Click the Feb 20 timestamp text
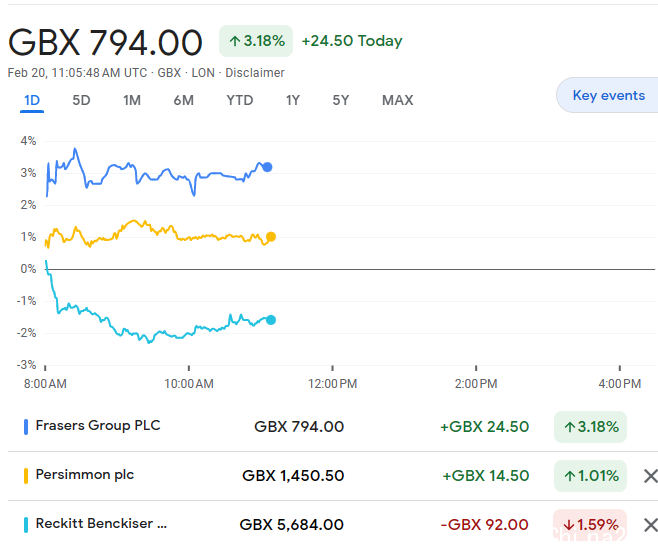This screenshot has width=658, height=549. pos(78,73)
